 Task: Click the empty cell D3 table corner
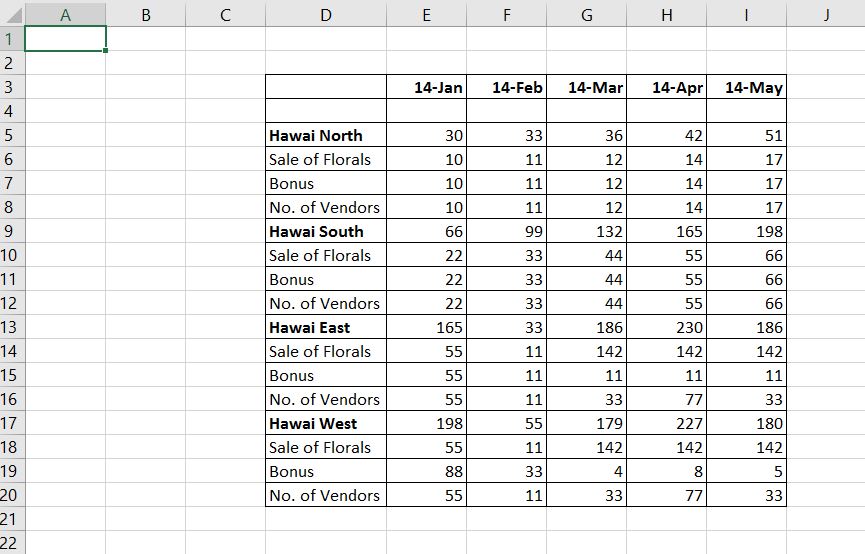326,87
